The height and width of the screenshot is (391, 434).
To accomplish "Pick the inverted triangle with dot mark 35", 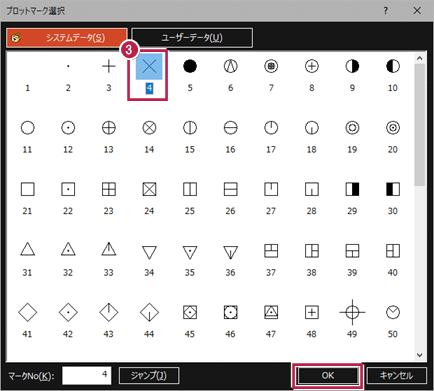I will pos(190,252).
